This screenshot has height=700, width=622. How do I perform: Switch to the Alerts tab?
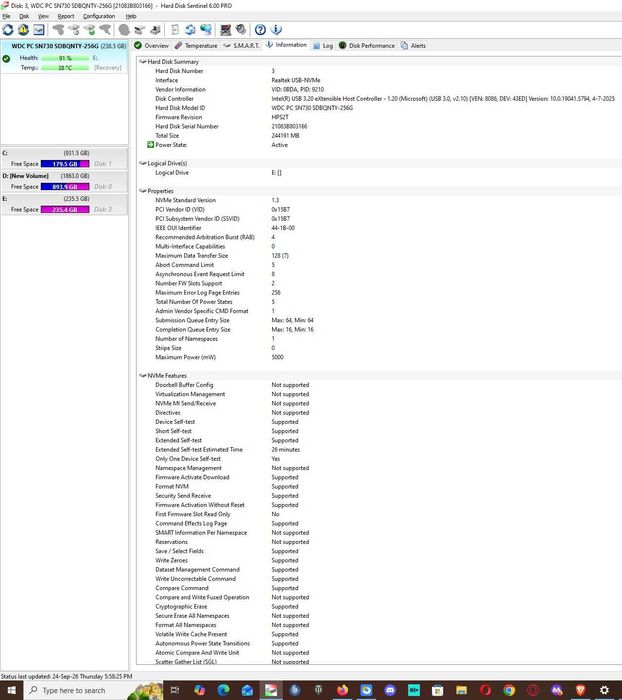413,46
